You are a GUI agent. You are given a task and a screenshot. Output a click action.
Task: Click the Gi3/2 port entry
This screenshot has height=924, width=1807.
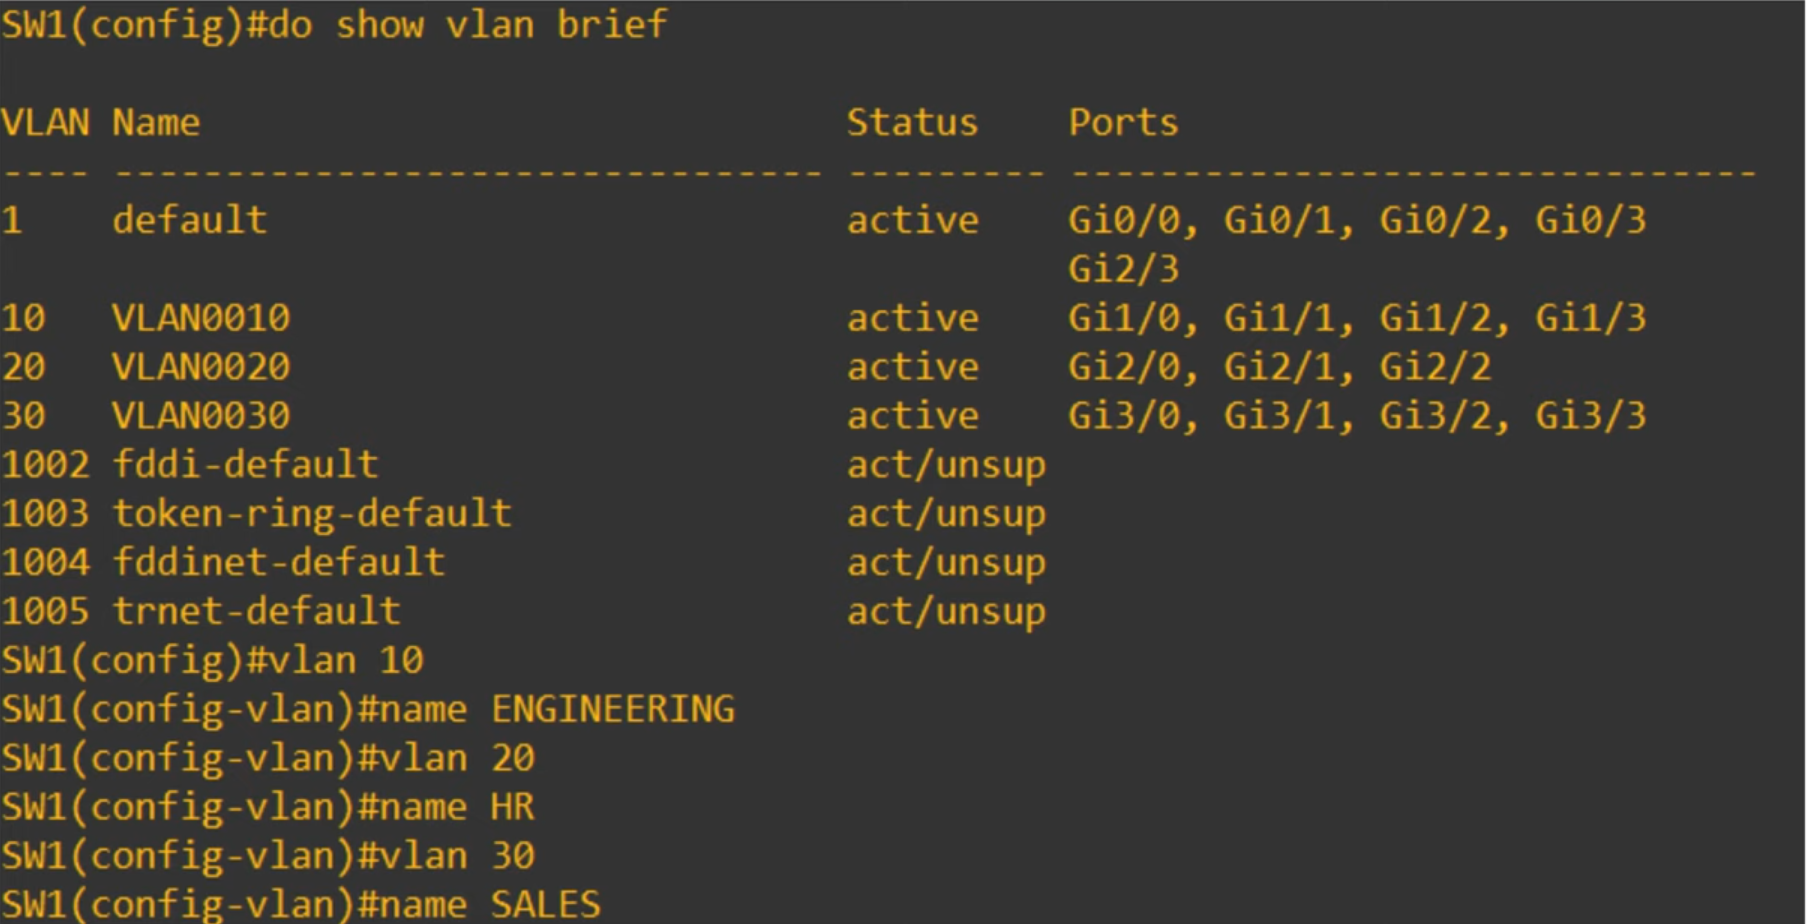[x=1435, y=416]
